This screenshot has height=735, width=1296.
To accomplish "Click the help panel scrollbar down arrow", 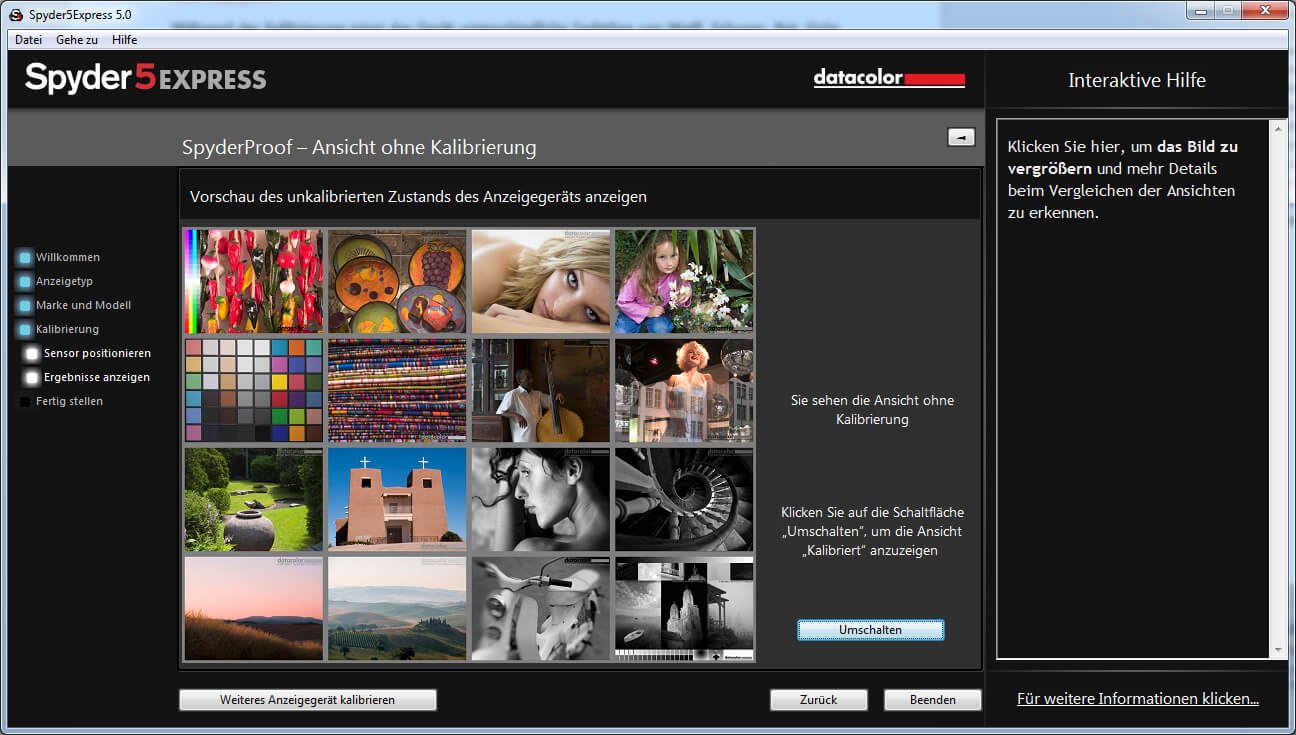I will (x=1277, y=650).
